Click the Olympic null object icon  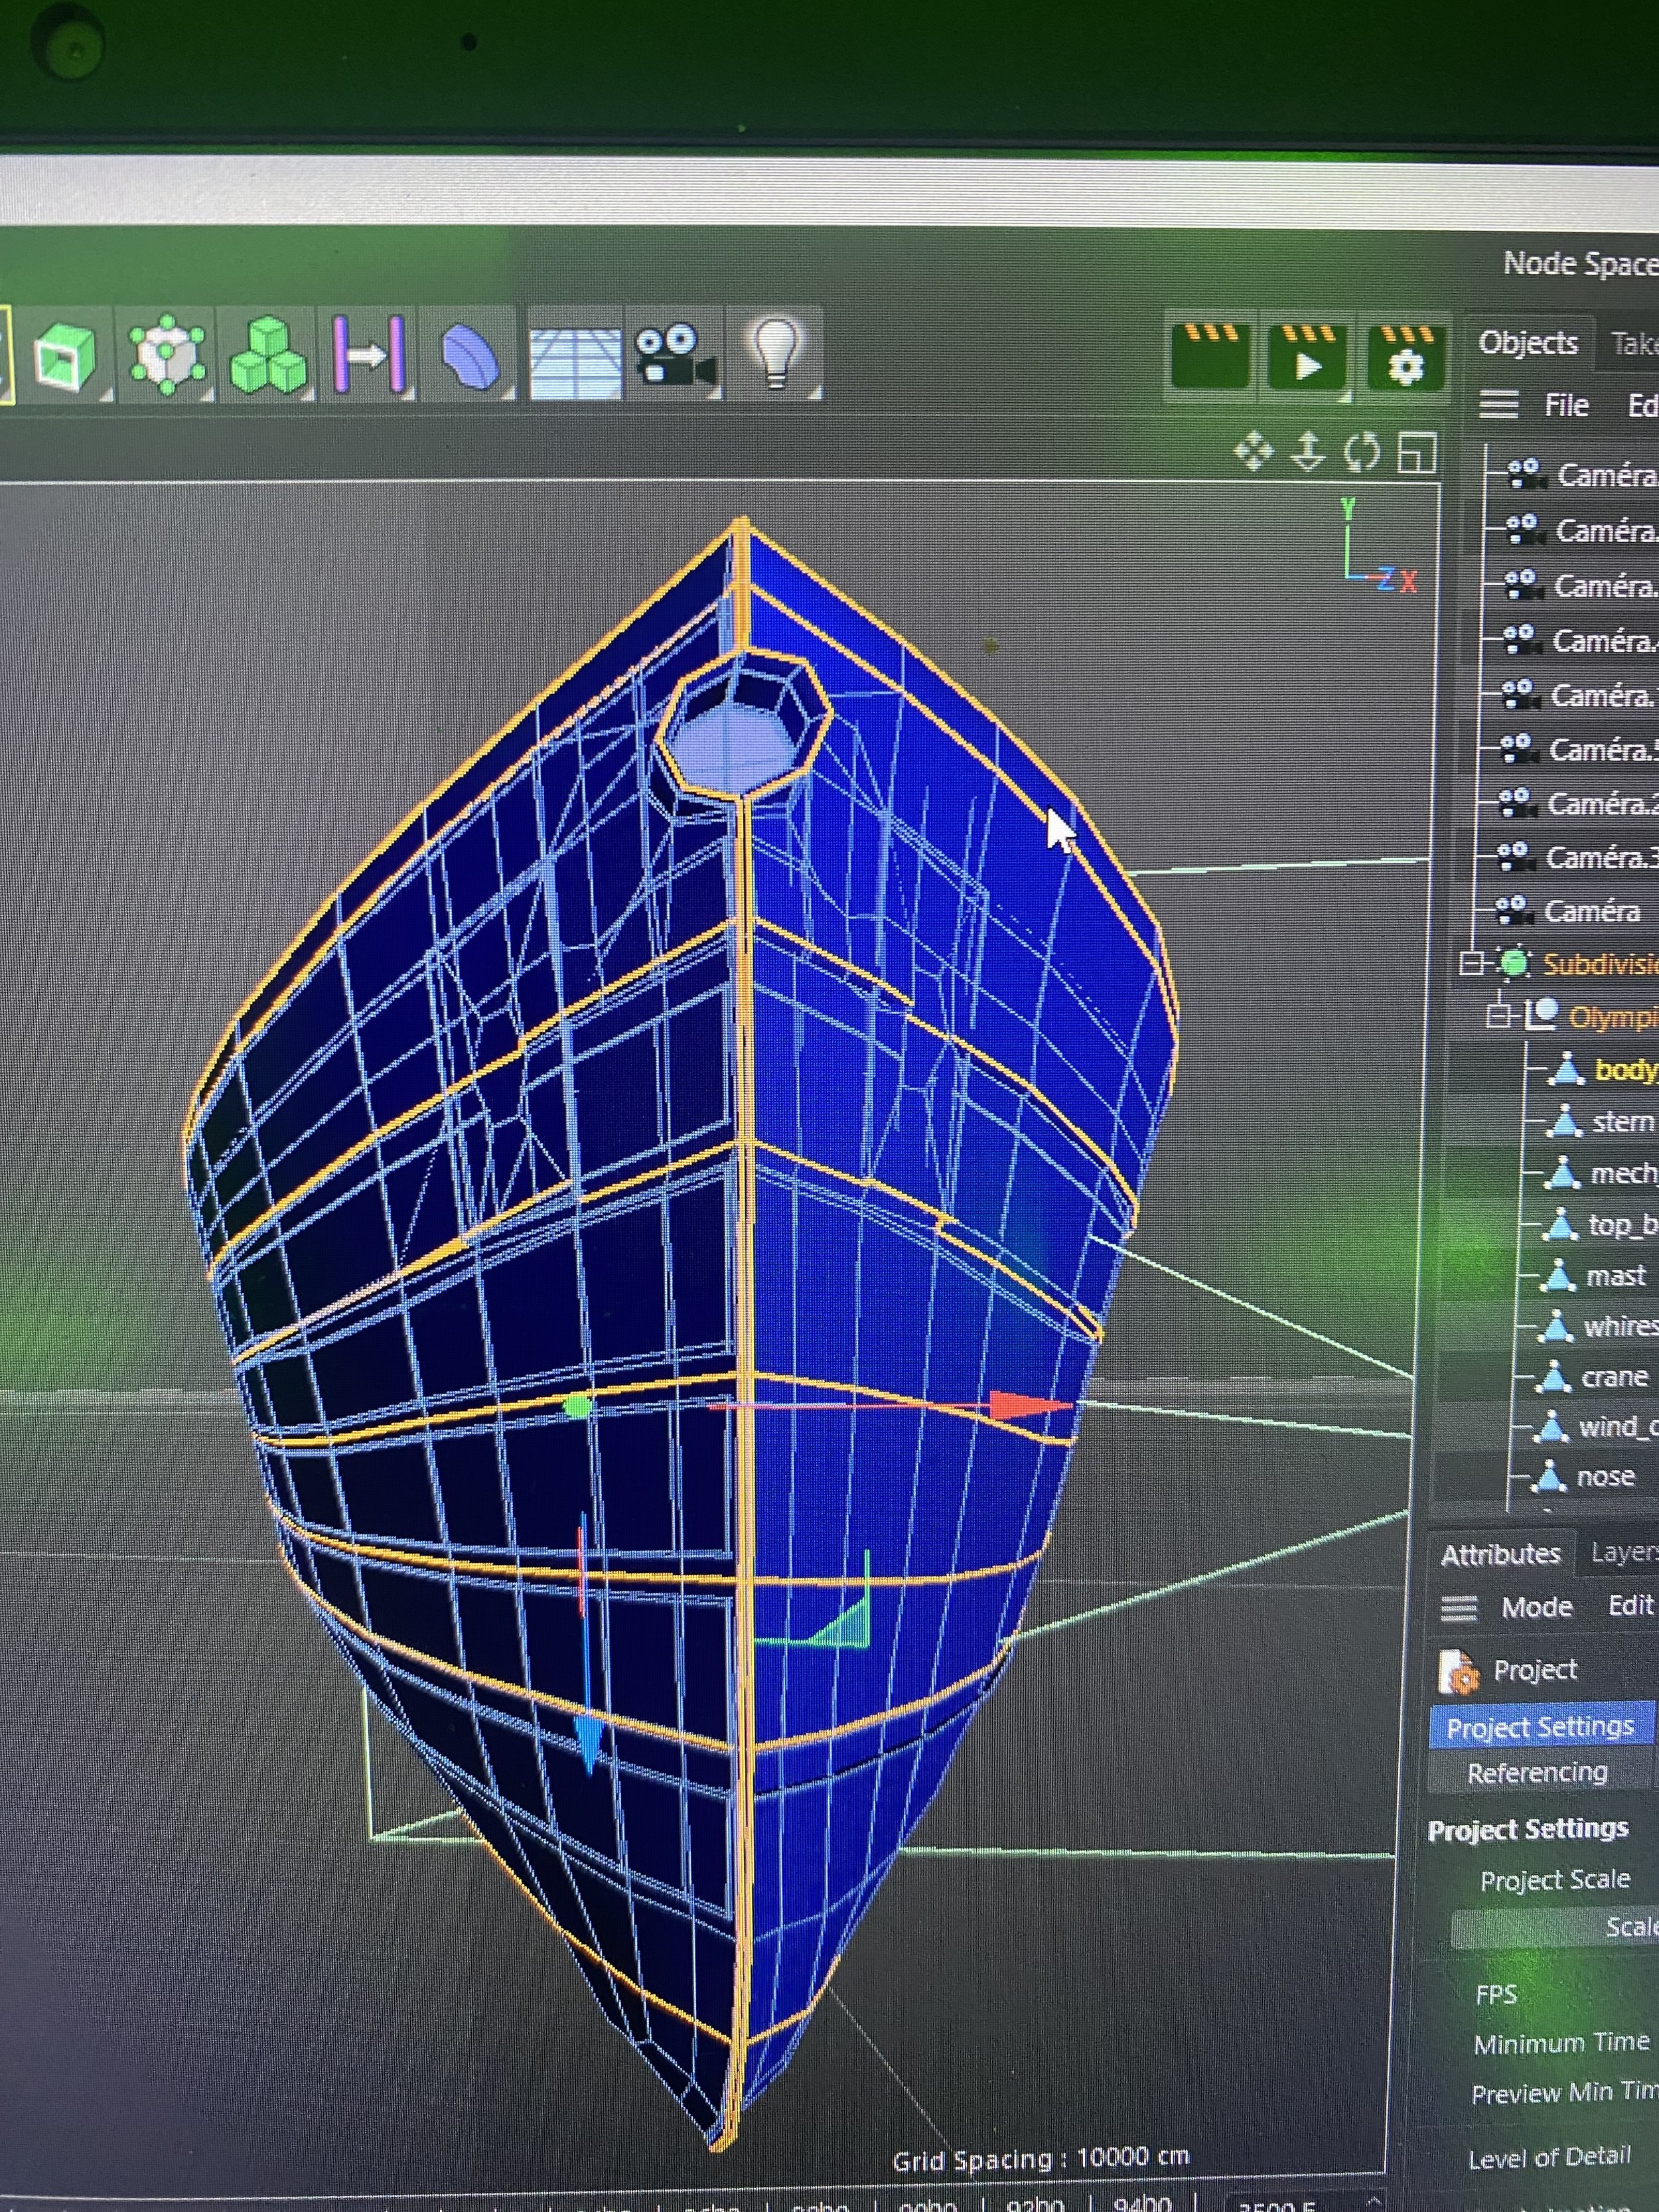click(1542, 1015)
